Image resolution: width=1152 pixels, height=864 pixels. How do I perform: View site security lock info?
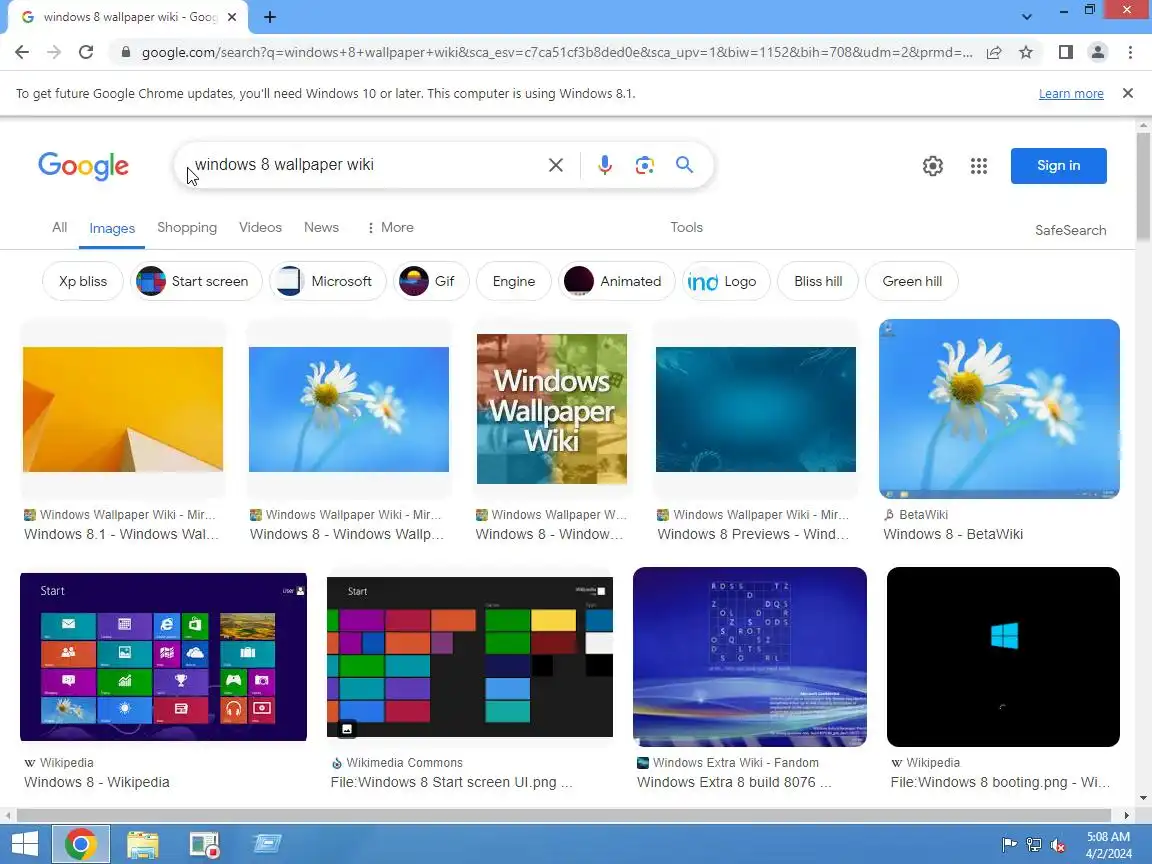tap(126, 52)
